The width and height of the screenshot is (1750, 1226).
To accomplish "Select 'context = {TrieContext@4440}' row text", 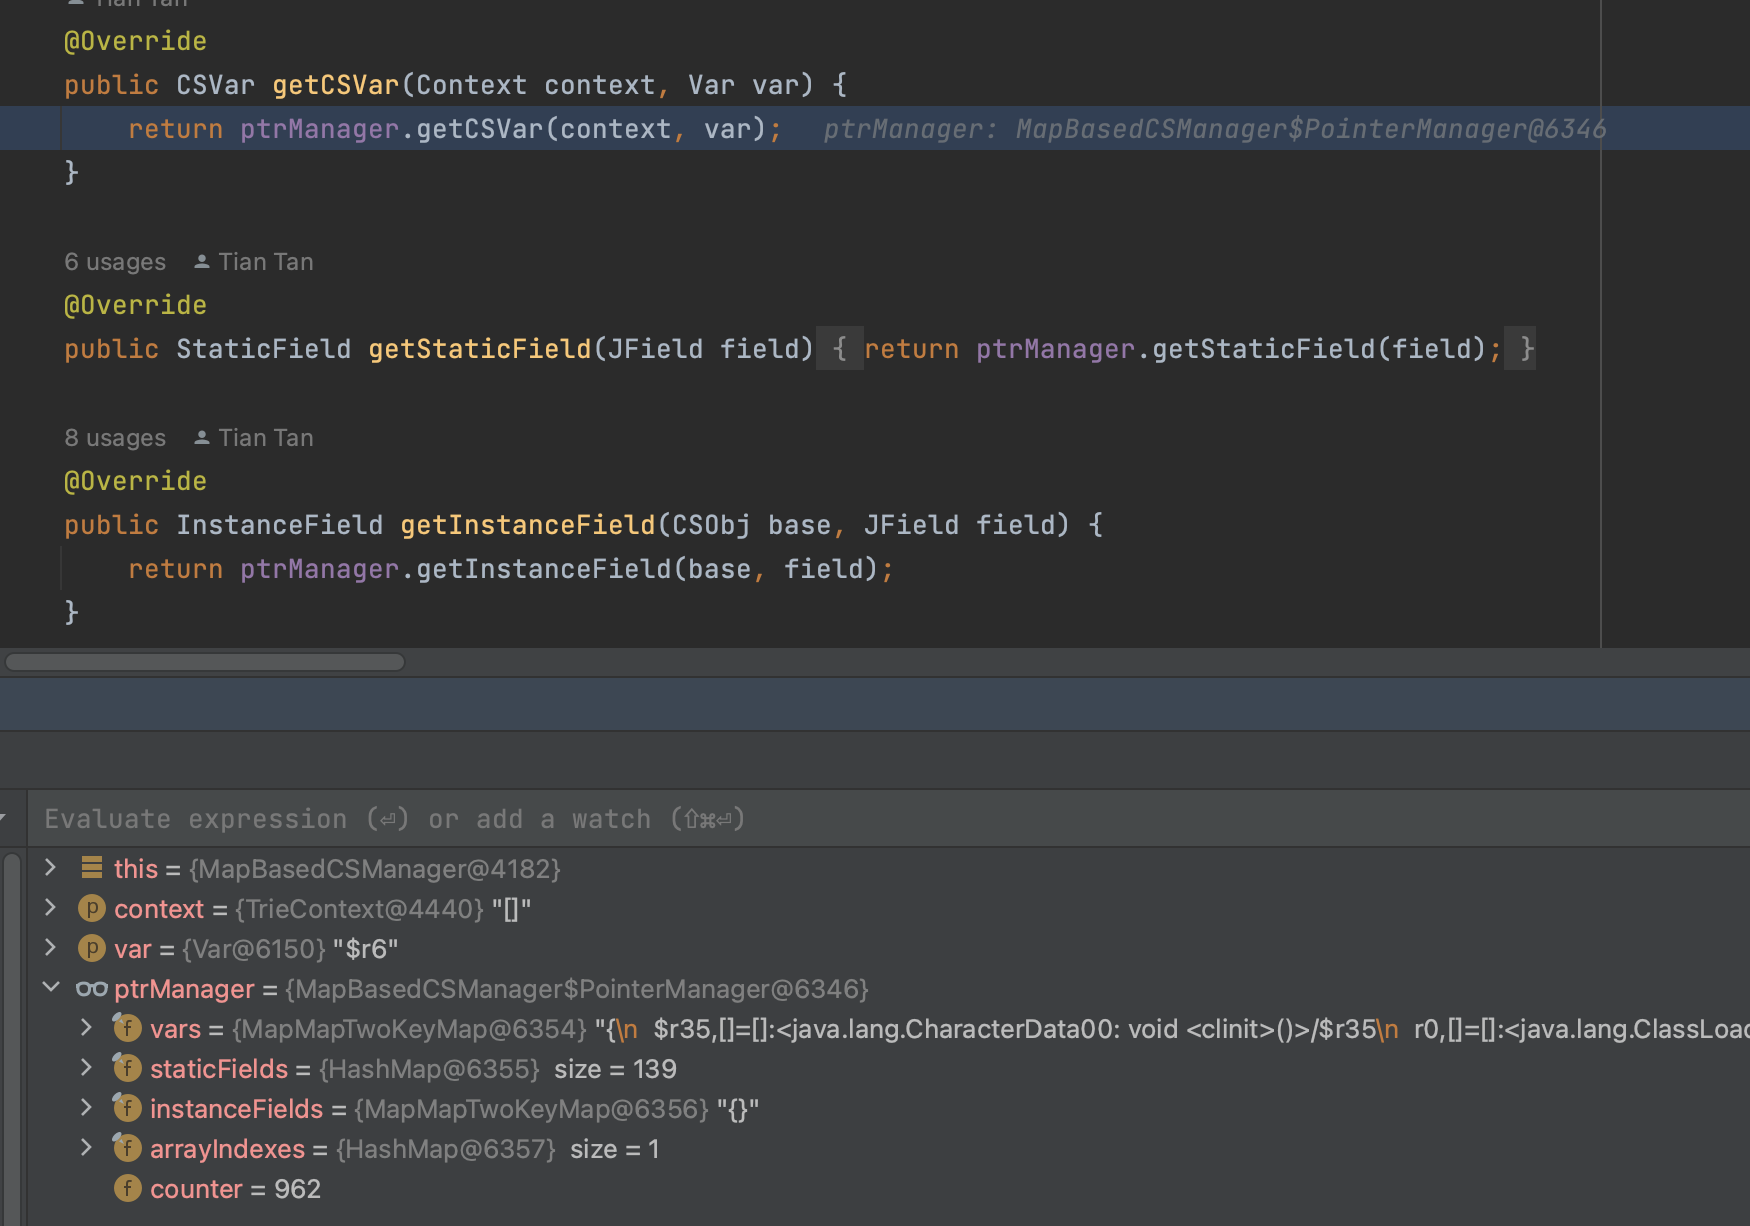I will coord(323,908).
